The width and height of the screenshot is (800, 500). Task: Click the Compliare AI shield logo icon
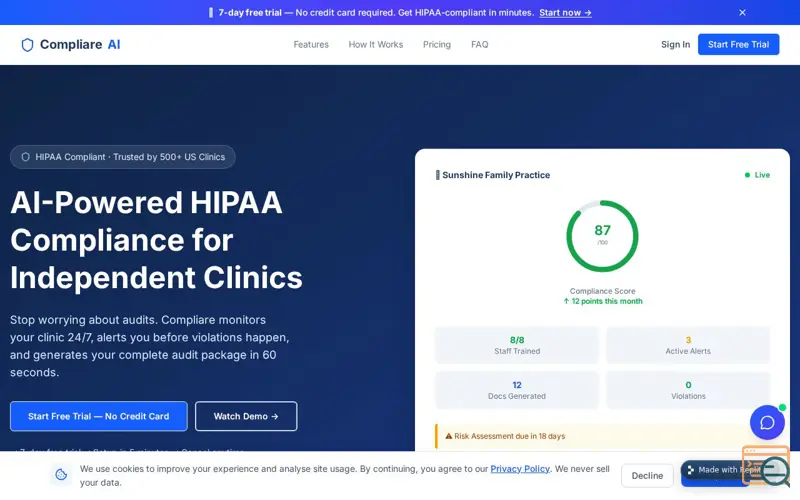click(x=27, y=45)
